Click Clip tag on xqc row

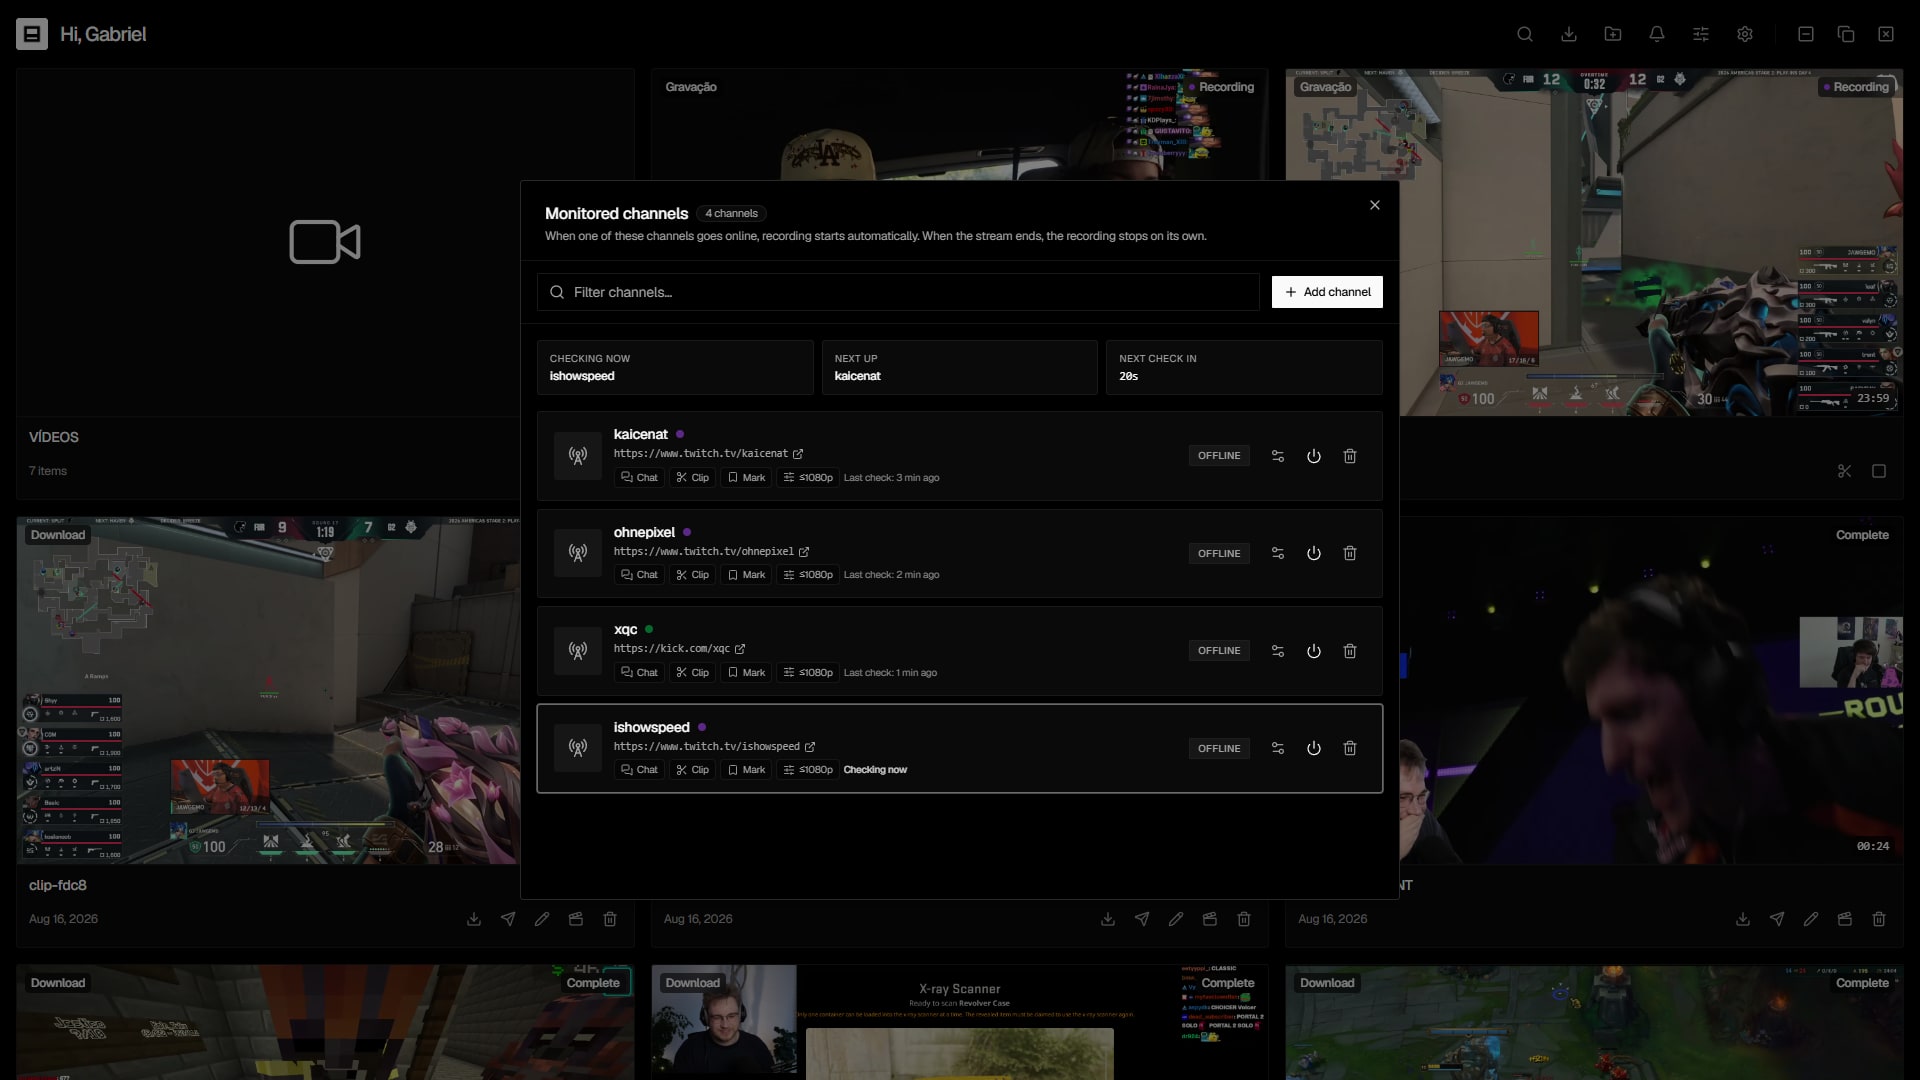692,673
